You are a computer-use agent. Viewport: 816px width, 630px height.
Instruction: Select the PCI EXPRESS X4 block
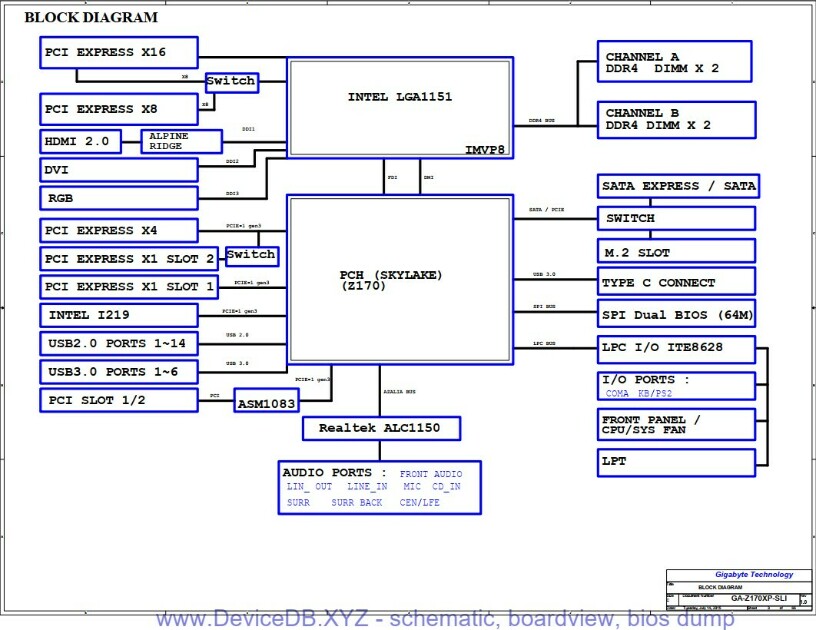119,230
